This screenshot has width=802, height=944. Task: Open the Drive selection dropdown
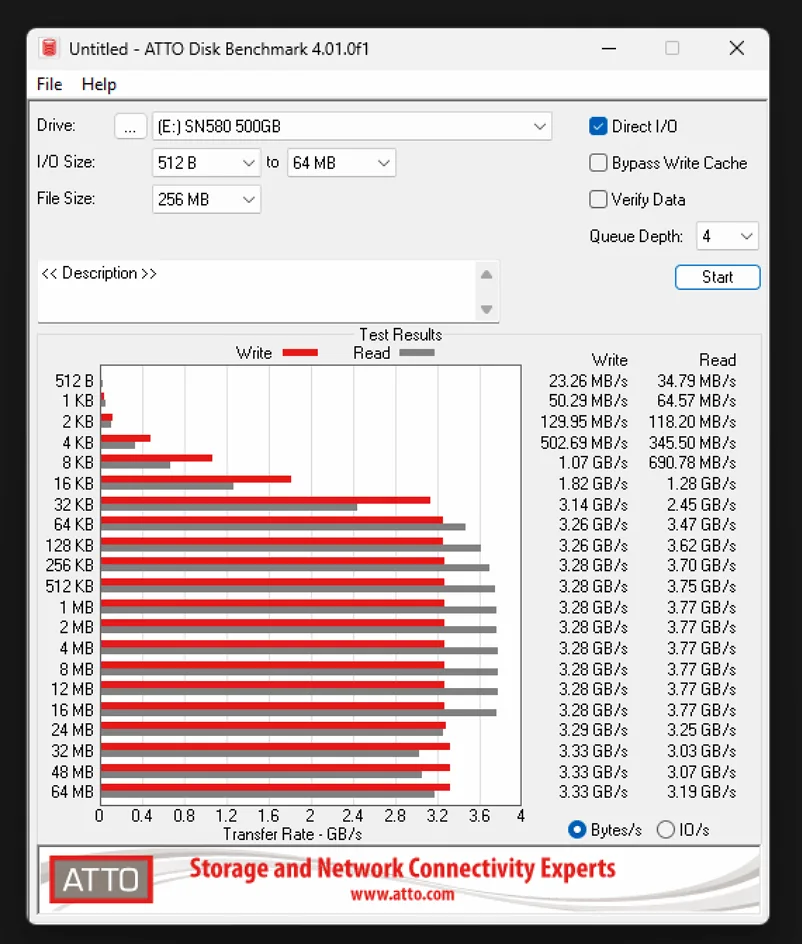(x=352, y=126)
